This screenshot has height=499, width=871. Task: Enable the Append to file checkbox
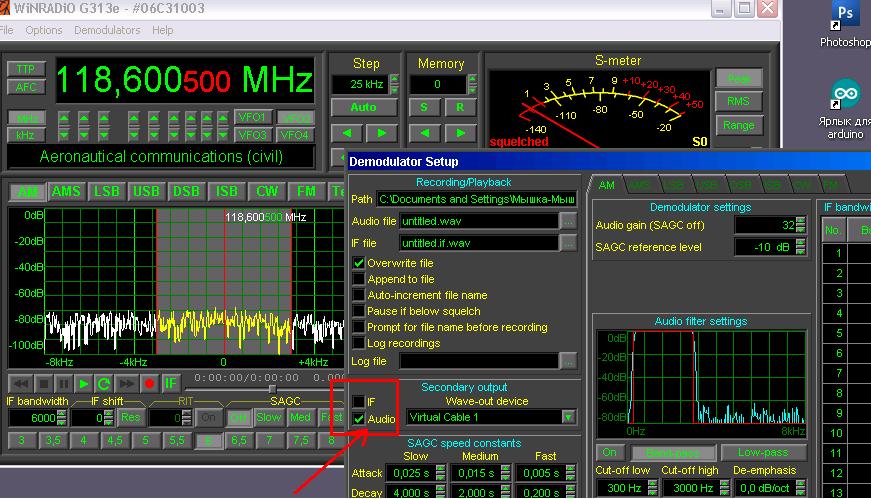(x=359, y=280)
